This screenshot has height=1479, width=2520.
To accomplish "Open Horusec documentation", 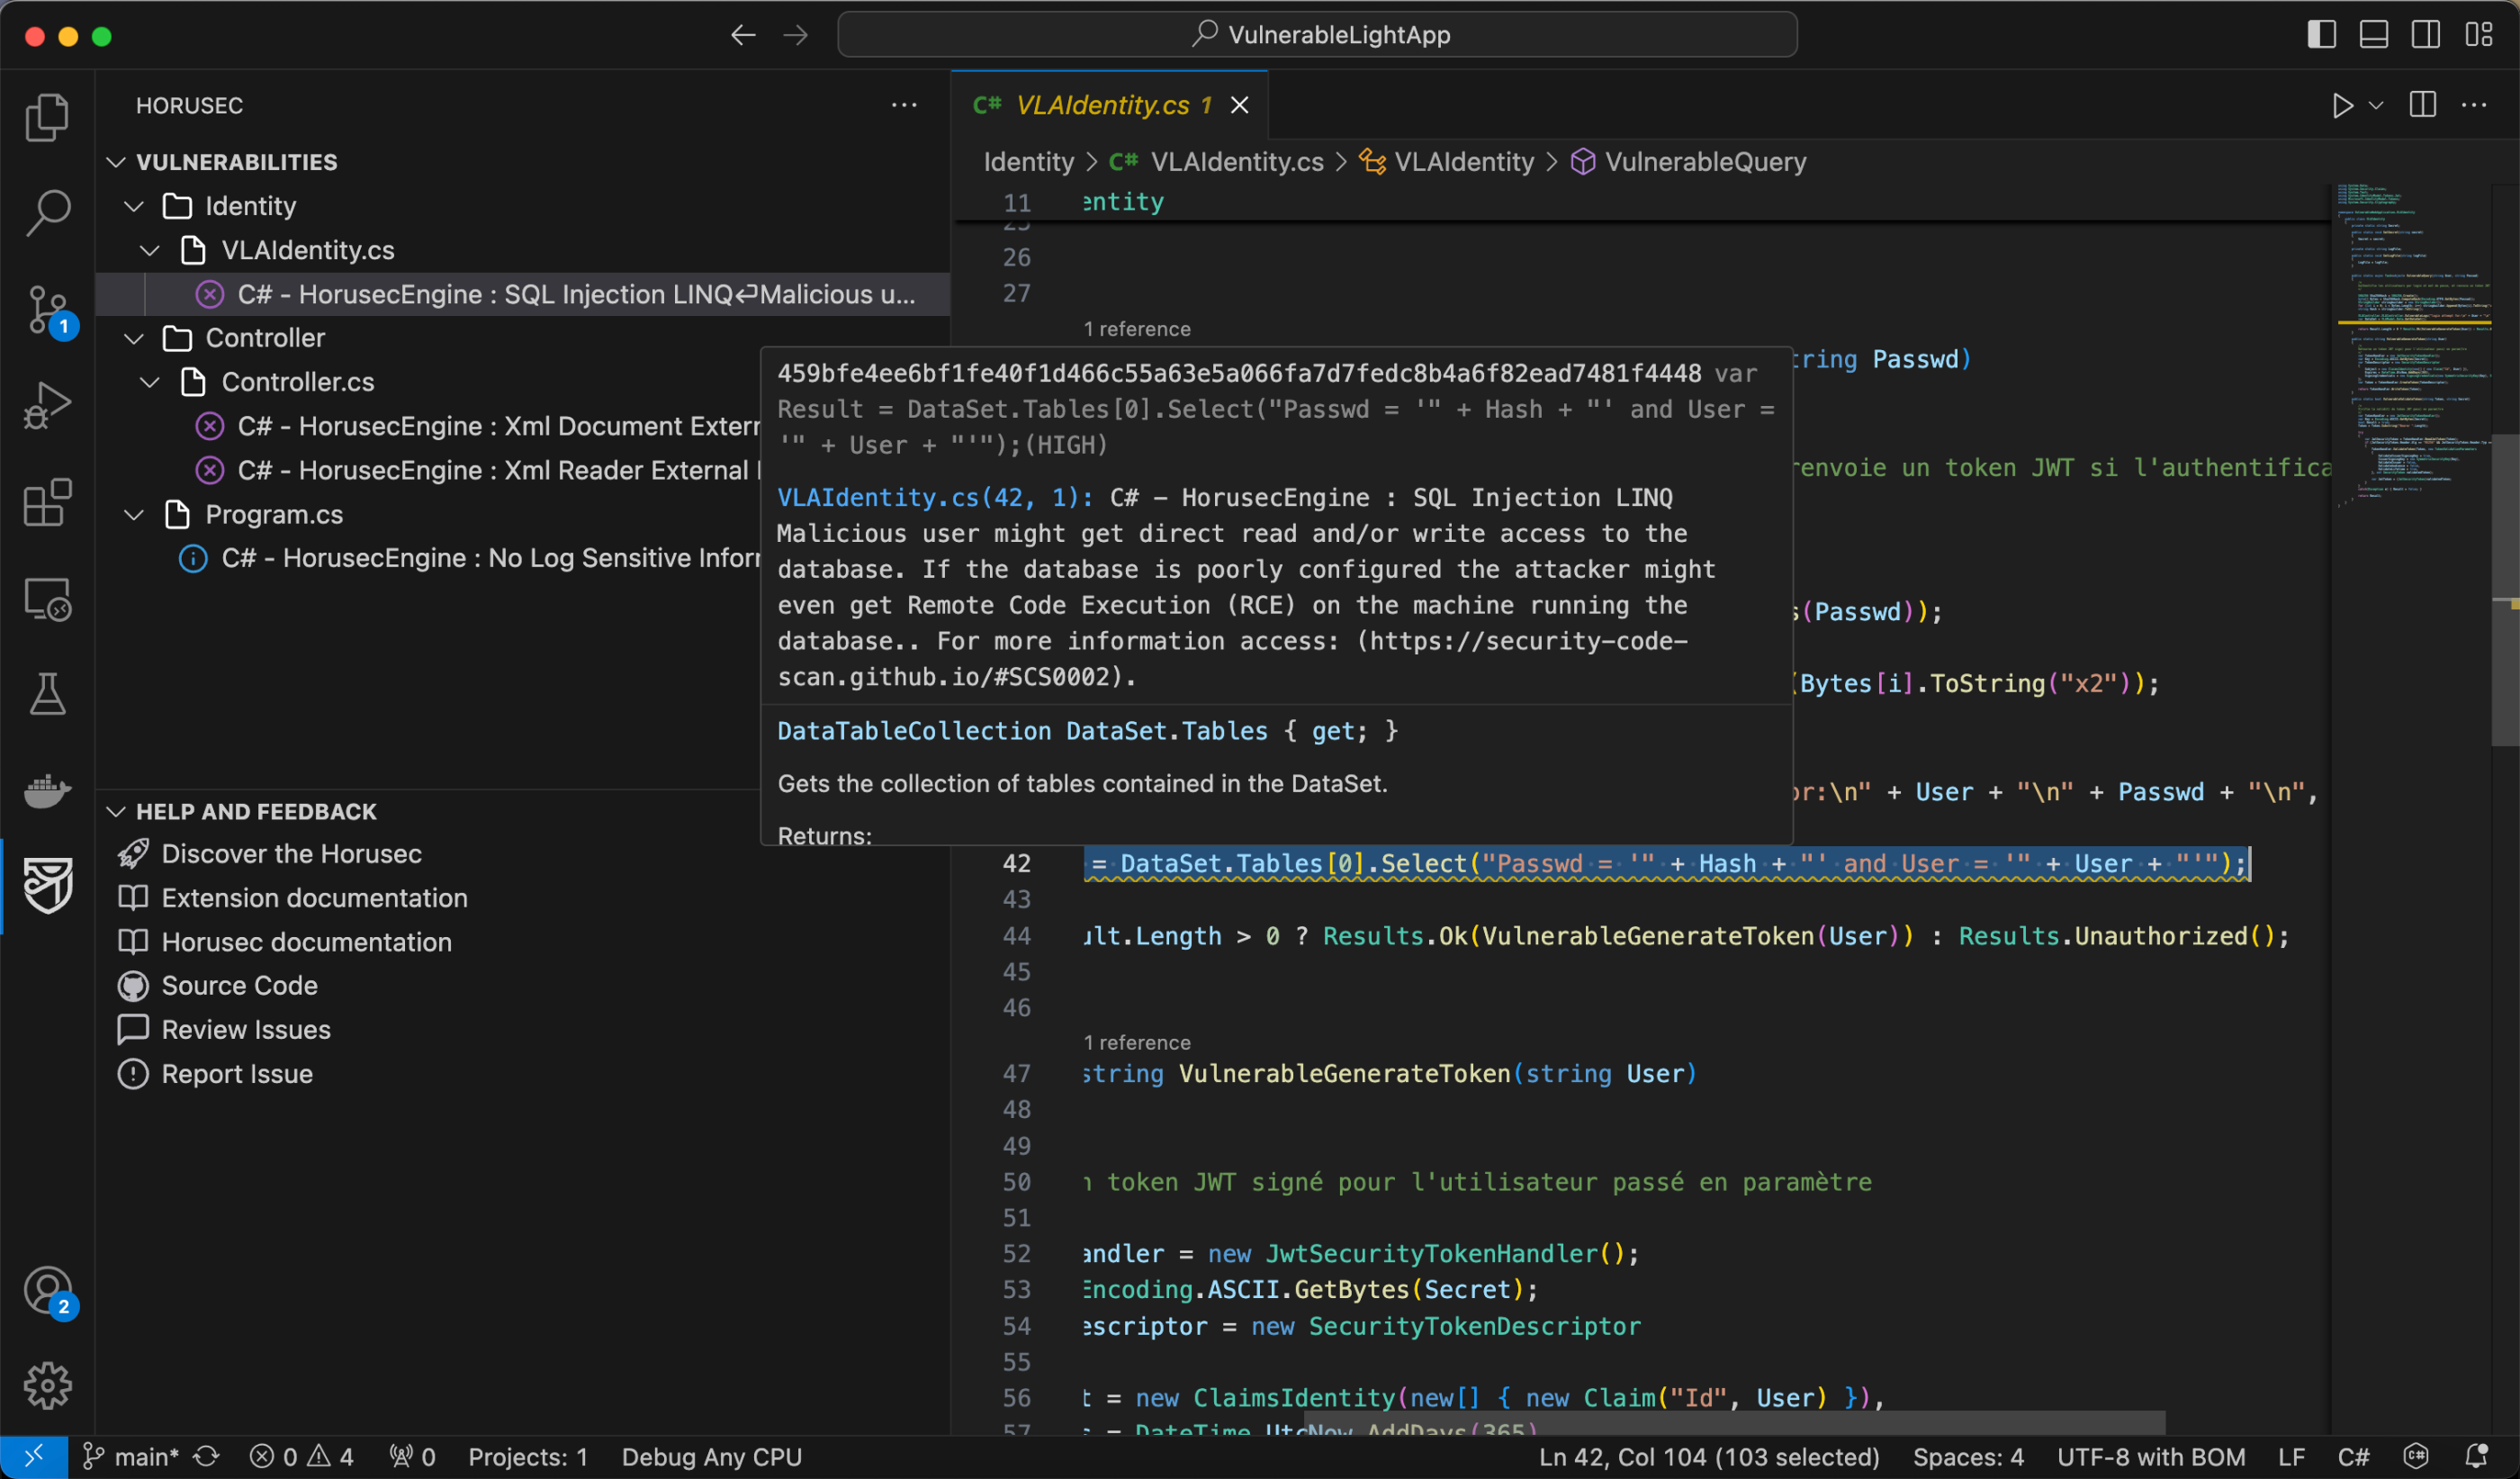I will pyautogui.click(x=307, y=942).
